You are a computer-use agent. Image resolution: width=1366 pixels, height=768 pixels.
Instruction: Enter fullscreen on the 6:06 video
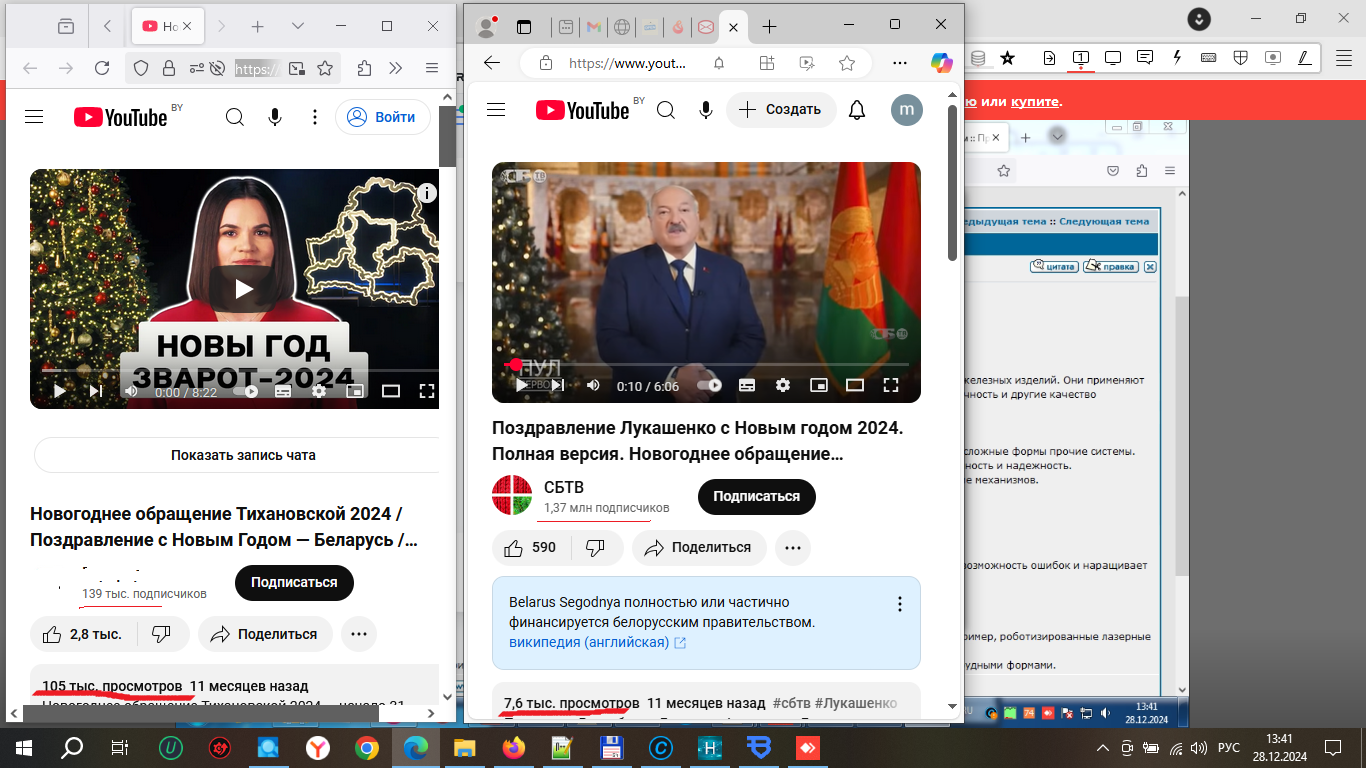[891, 385]
